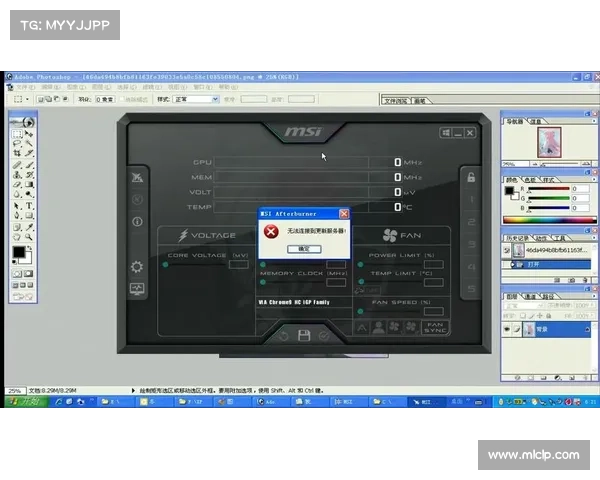Click Afterburner taskbar button

tap(427, 402)
